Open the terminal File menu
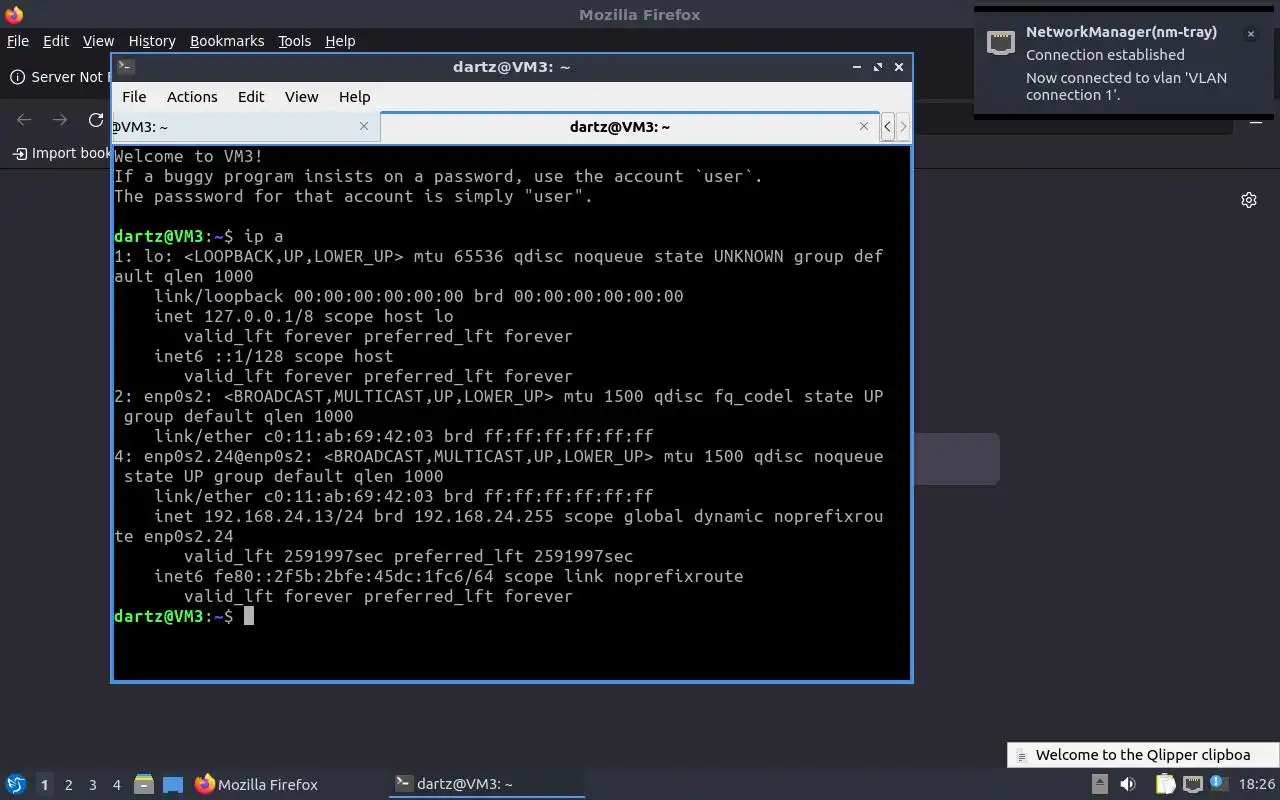Image resolution: width=1280 pixels, height=800 pixels. [x=134, y=97]
